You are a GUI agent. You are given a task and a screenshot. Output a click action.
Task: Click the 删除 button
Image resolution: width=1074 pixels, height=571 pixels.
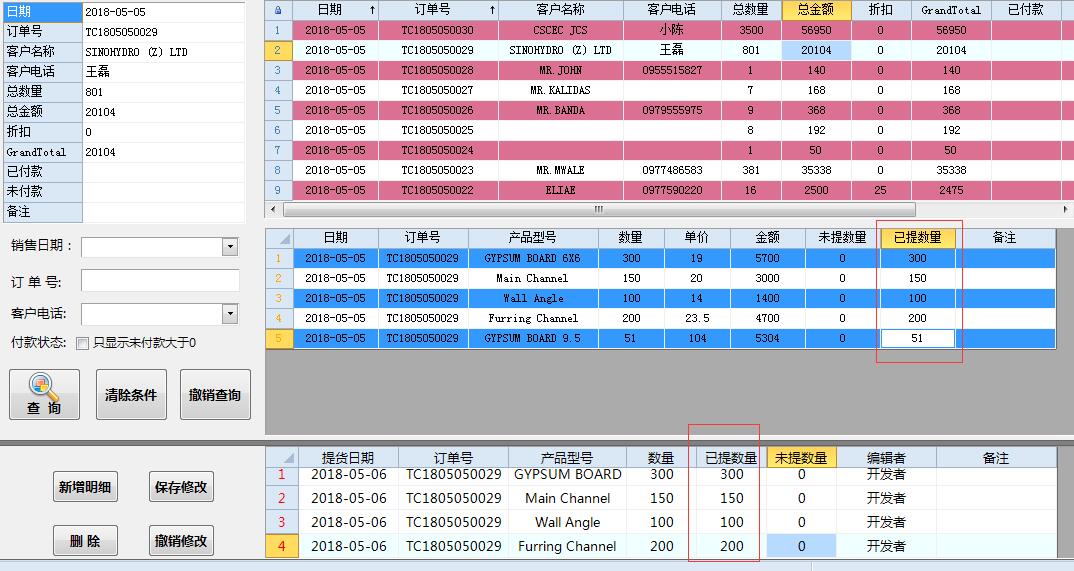pyautogui.click(x=85, y=541)
